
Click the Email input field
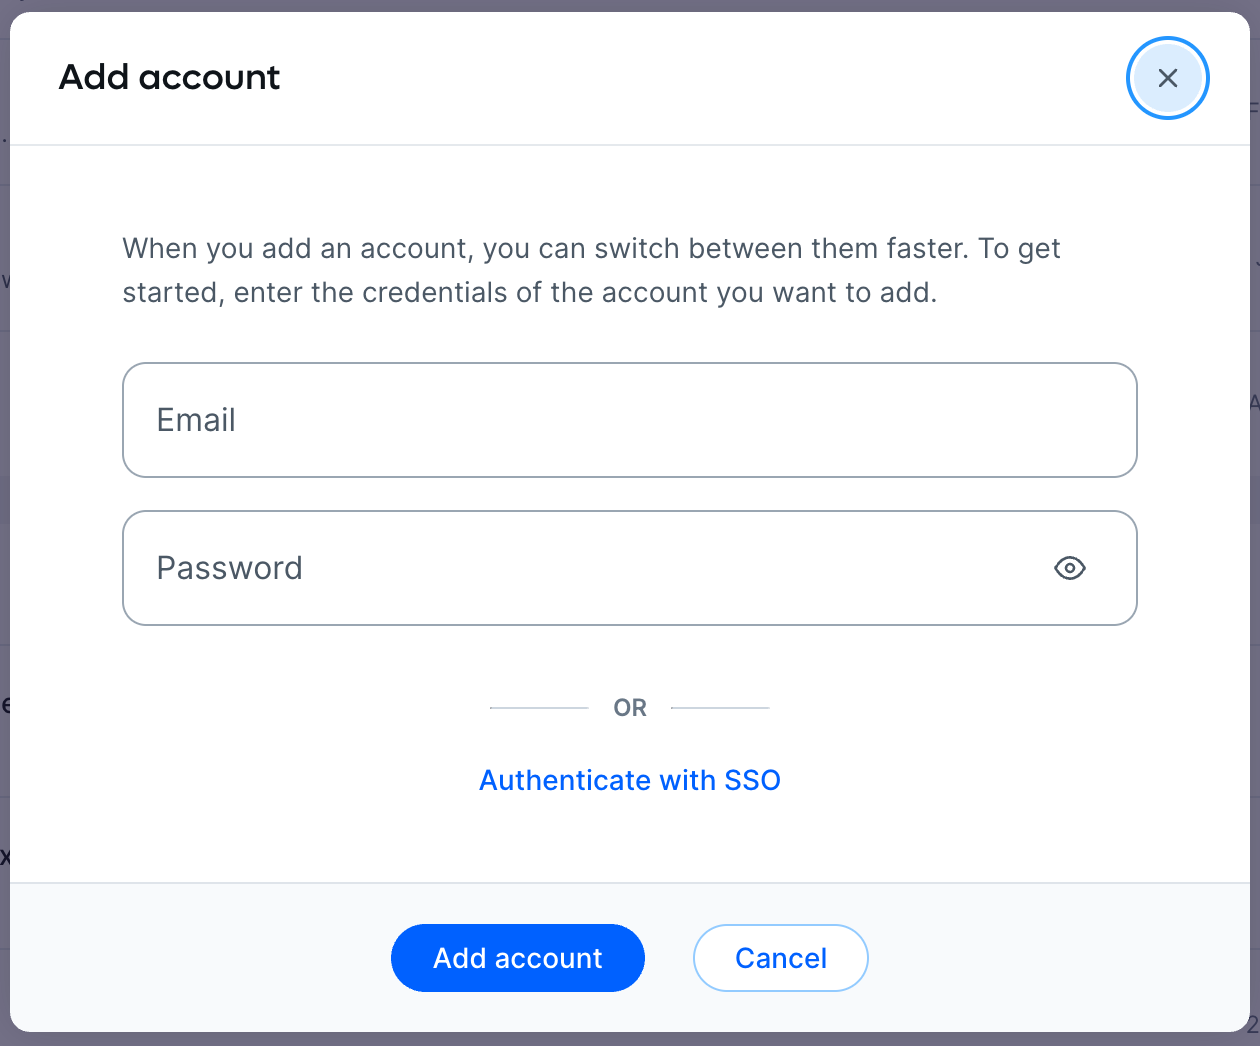(x=629, y=420)
